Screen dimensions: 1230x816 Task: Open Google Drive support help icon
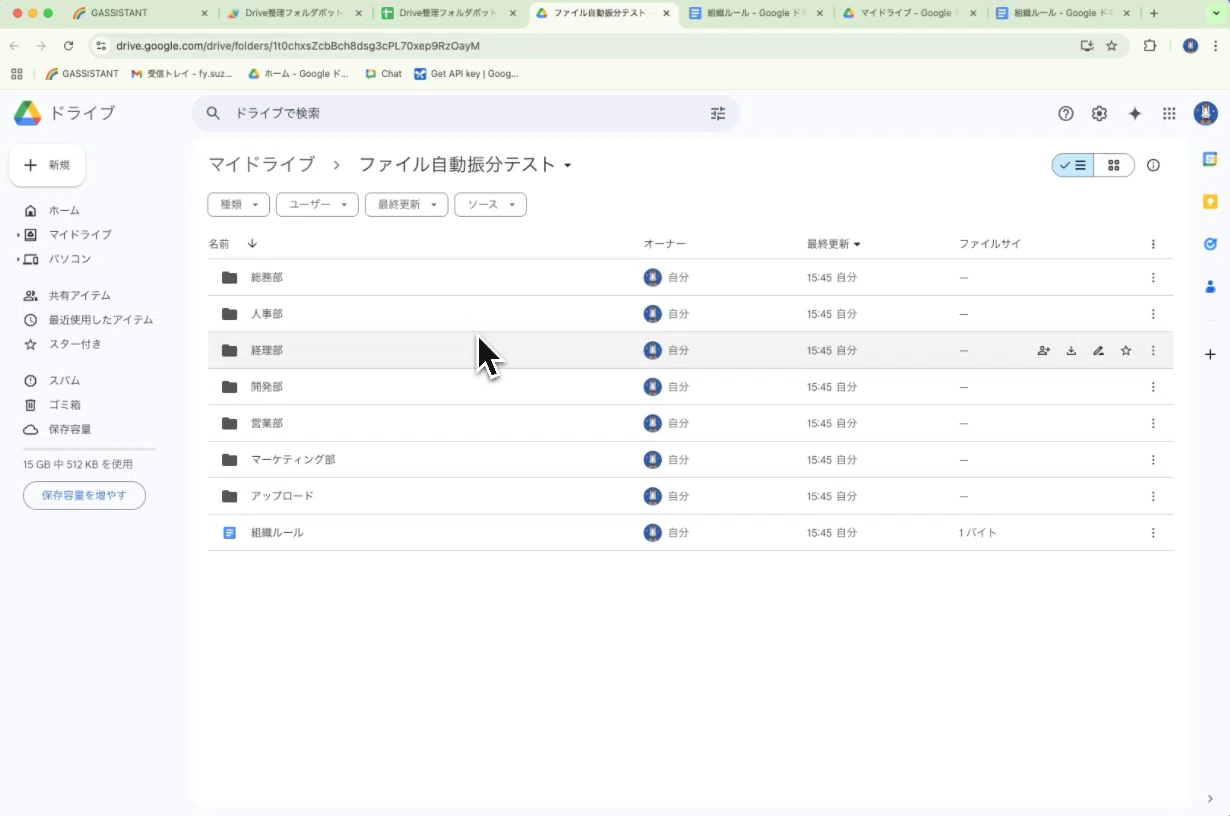(1066, 114)
